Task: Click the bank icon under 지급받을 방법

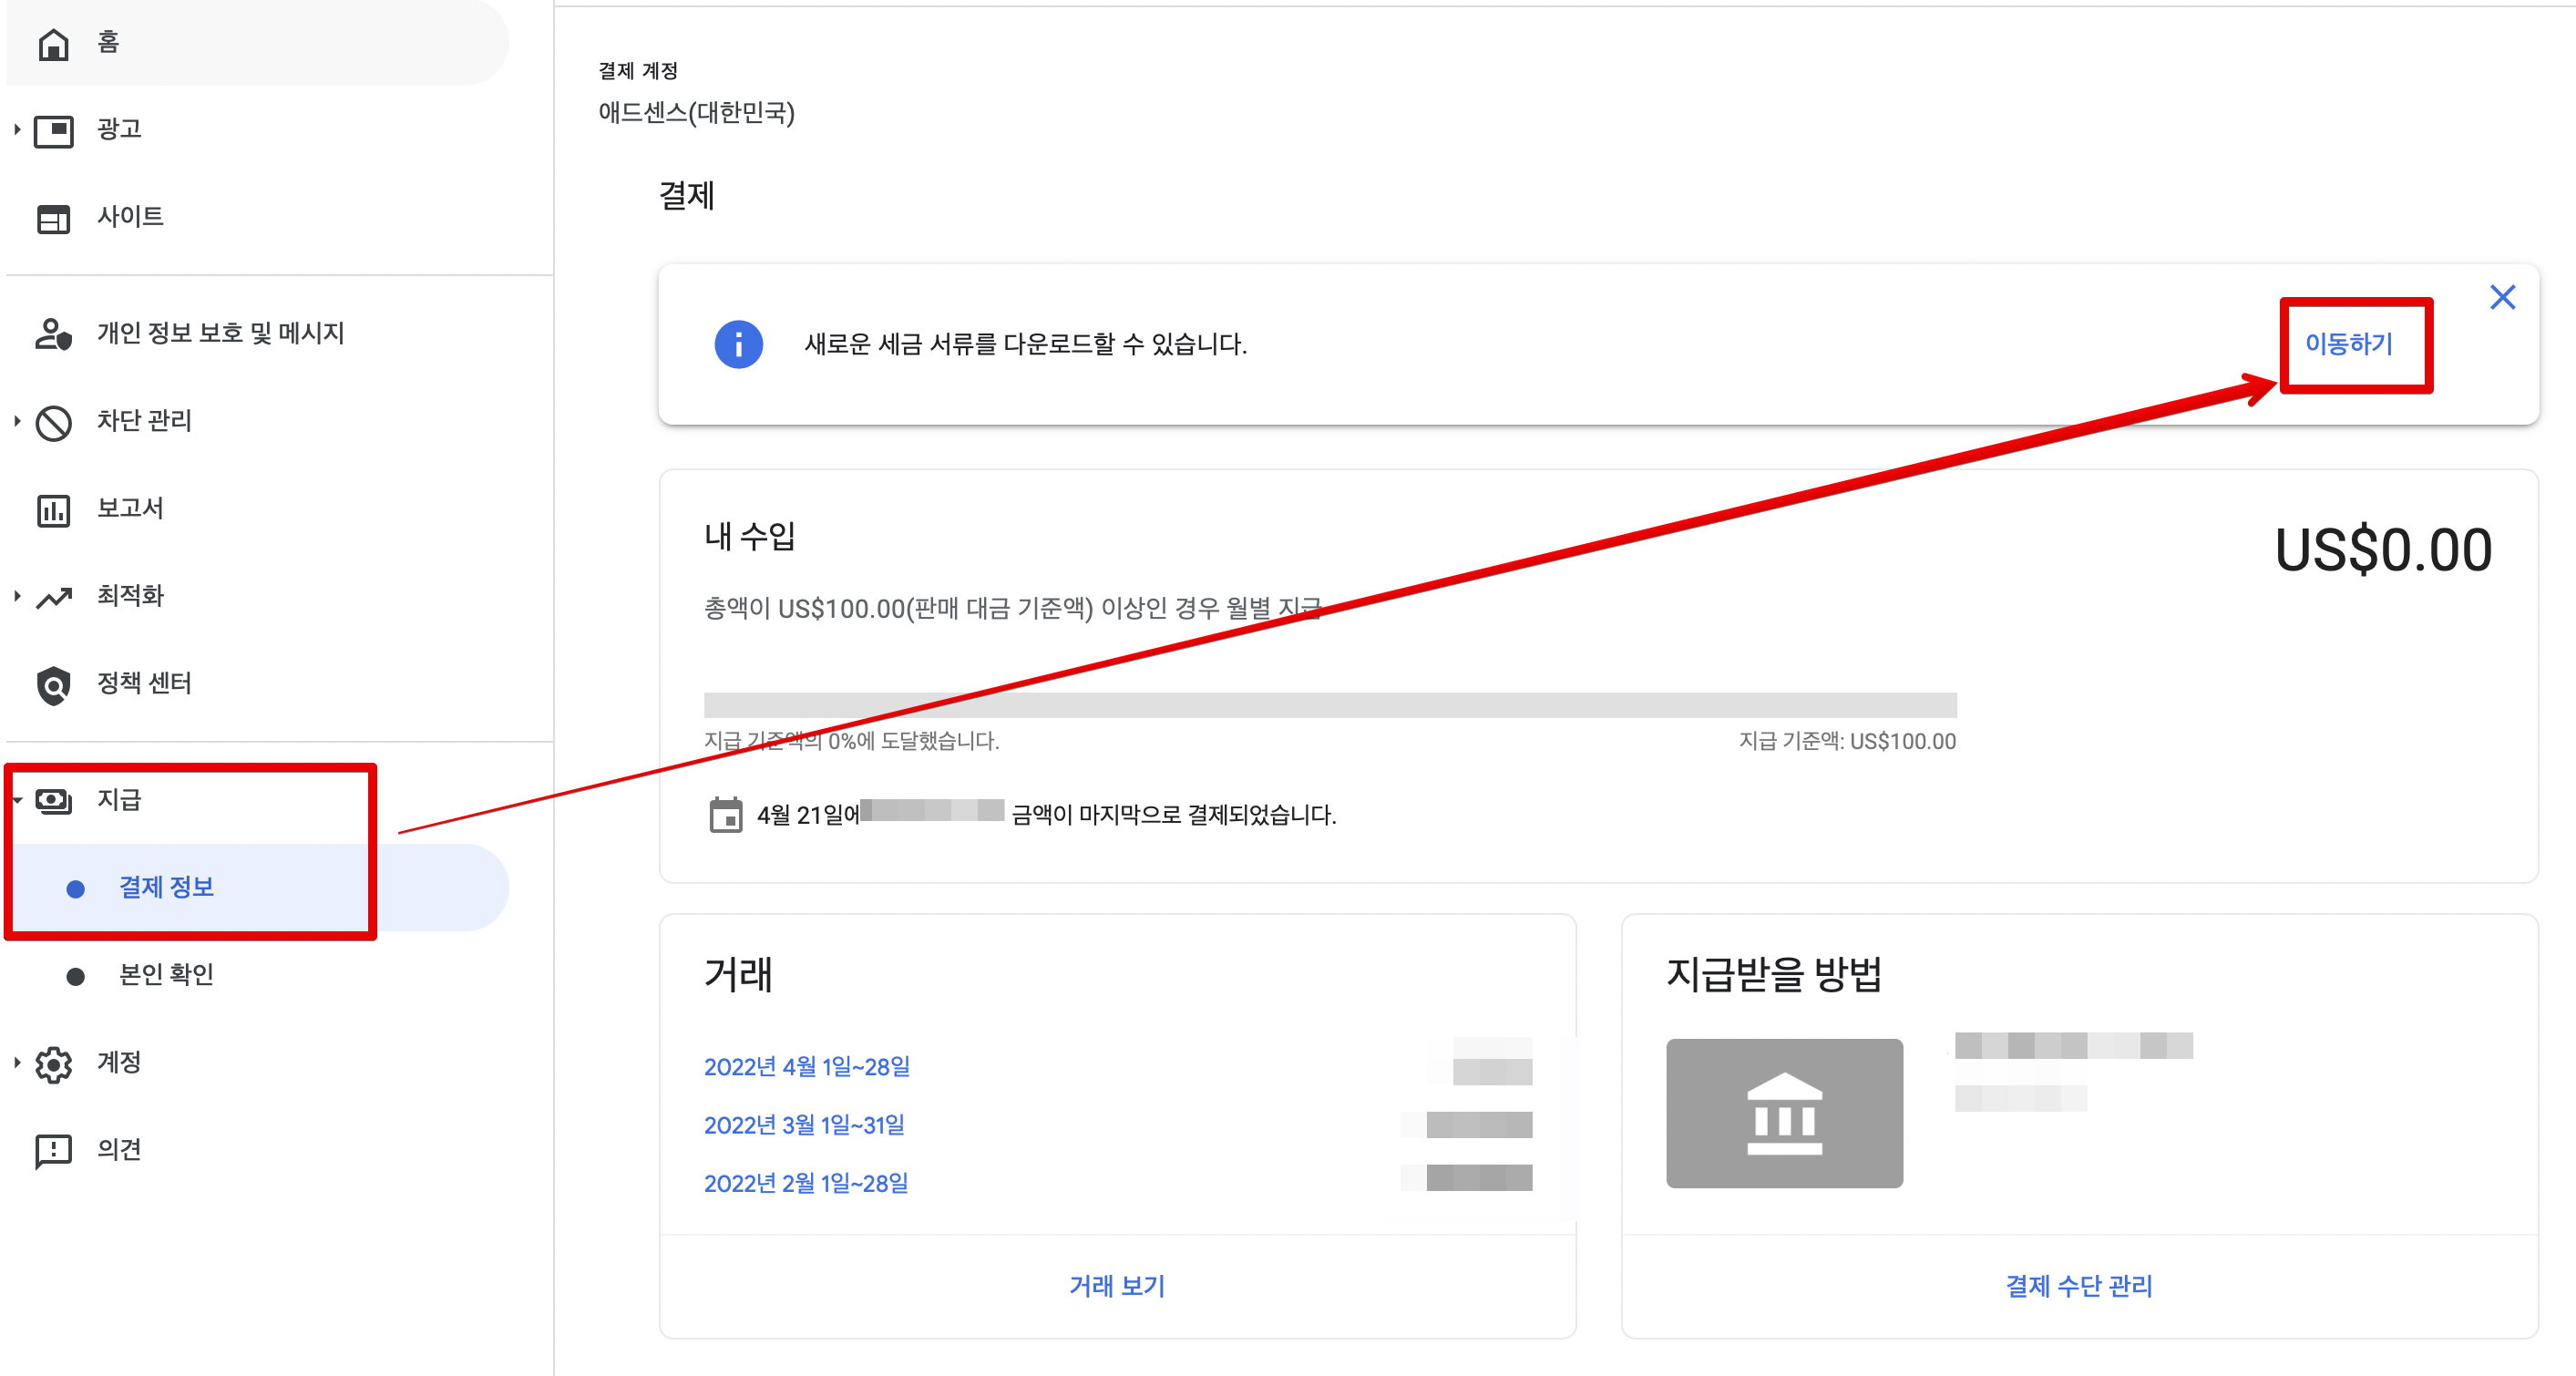Action: click(x=1783, y=1113)
